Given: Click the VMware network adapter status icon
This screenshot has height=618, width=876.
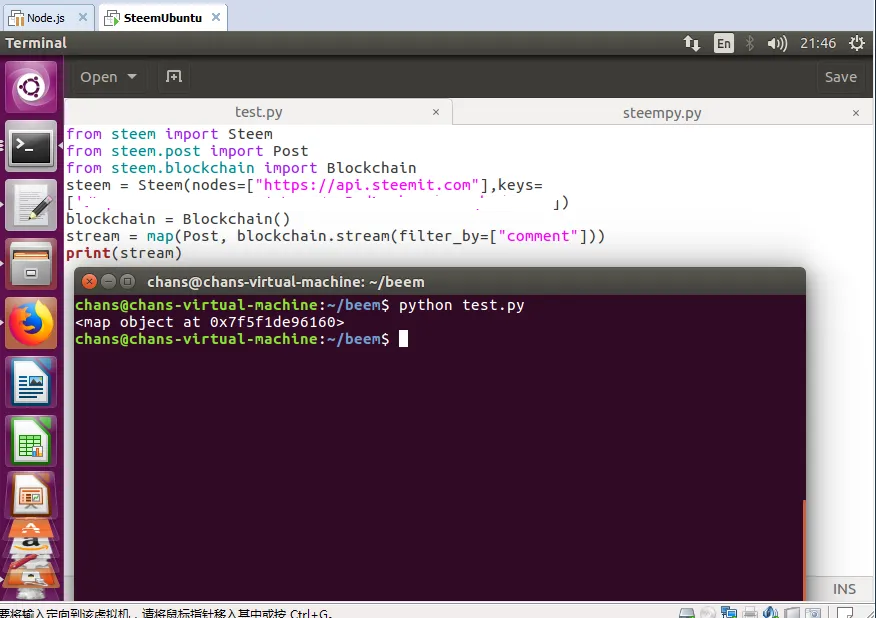Looking at the screenshot, I should click(729, 612).
